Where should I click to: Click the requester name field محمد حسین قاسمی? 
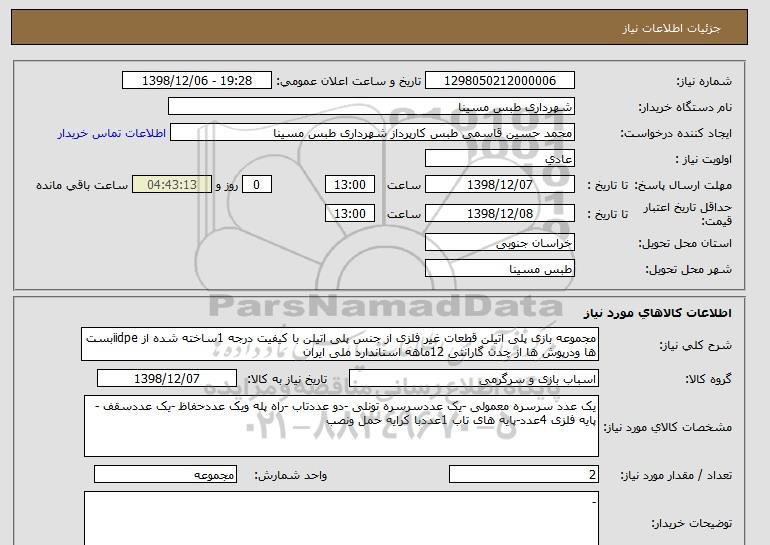[372, 133]
